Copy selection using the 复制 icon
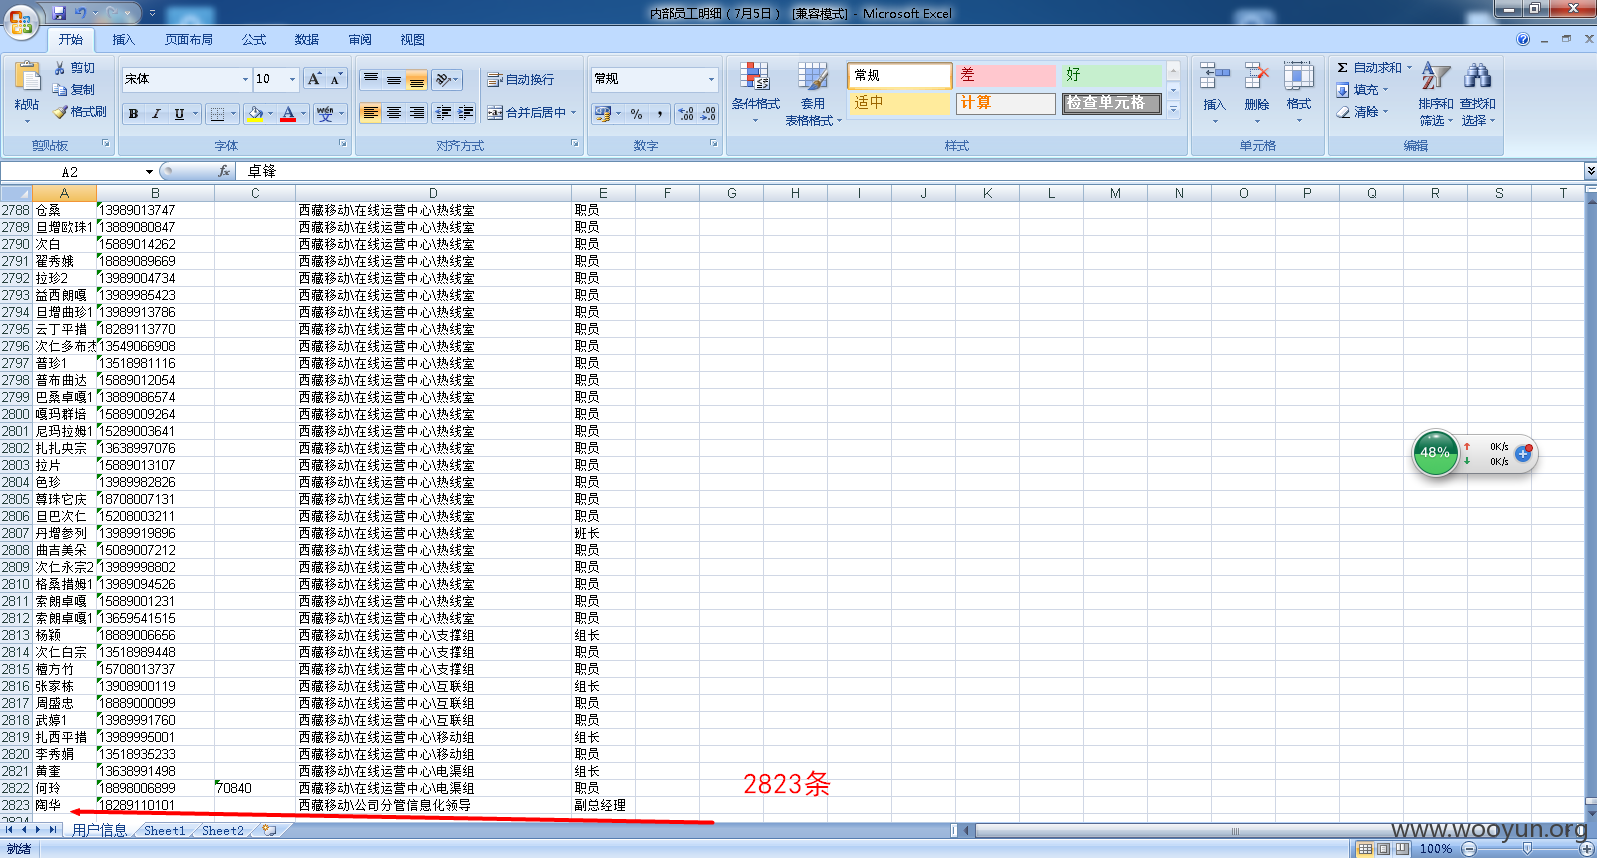Screen dimensions: 1597x858 [x=75, y=90]
